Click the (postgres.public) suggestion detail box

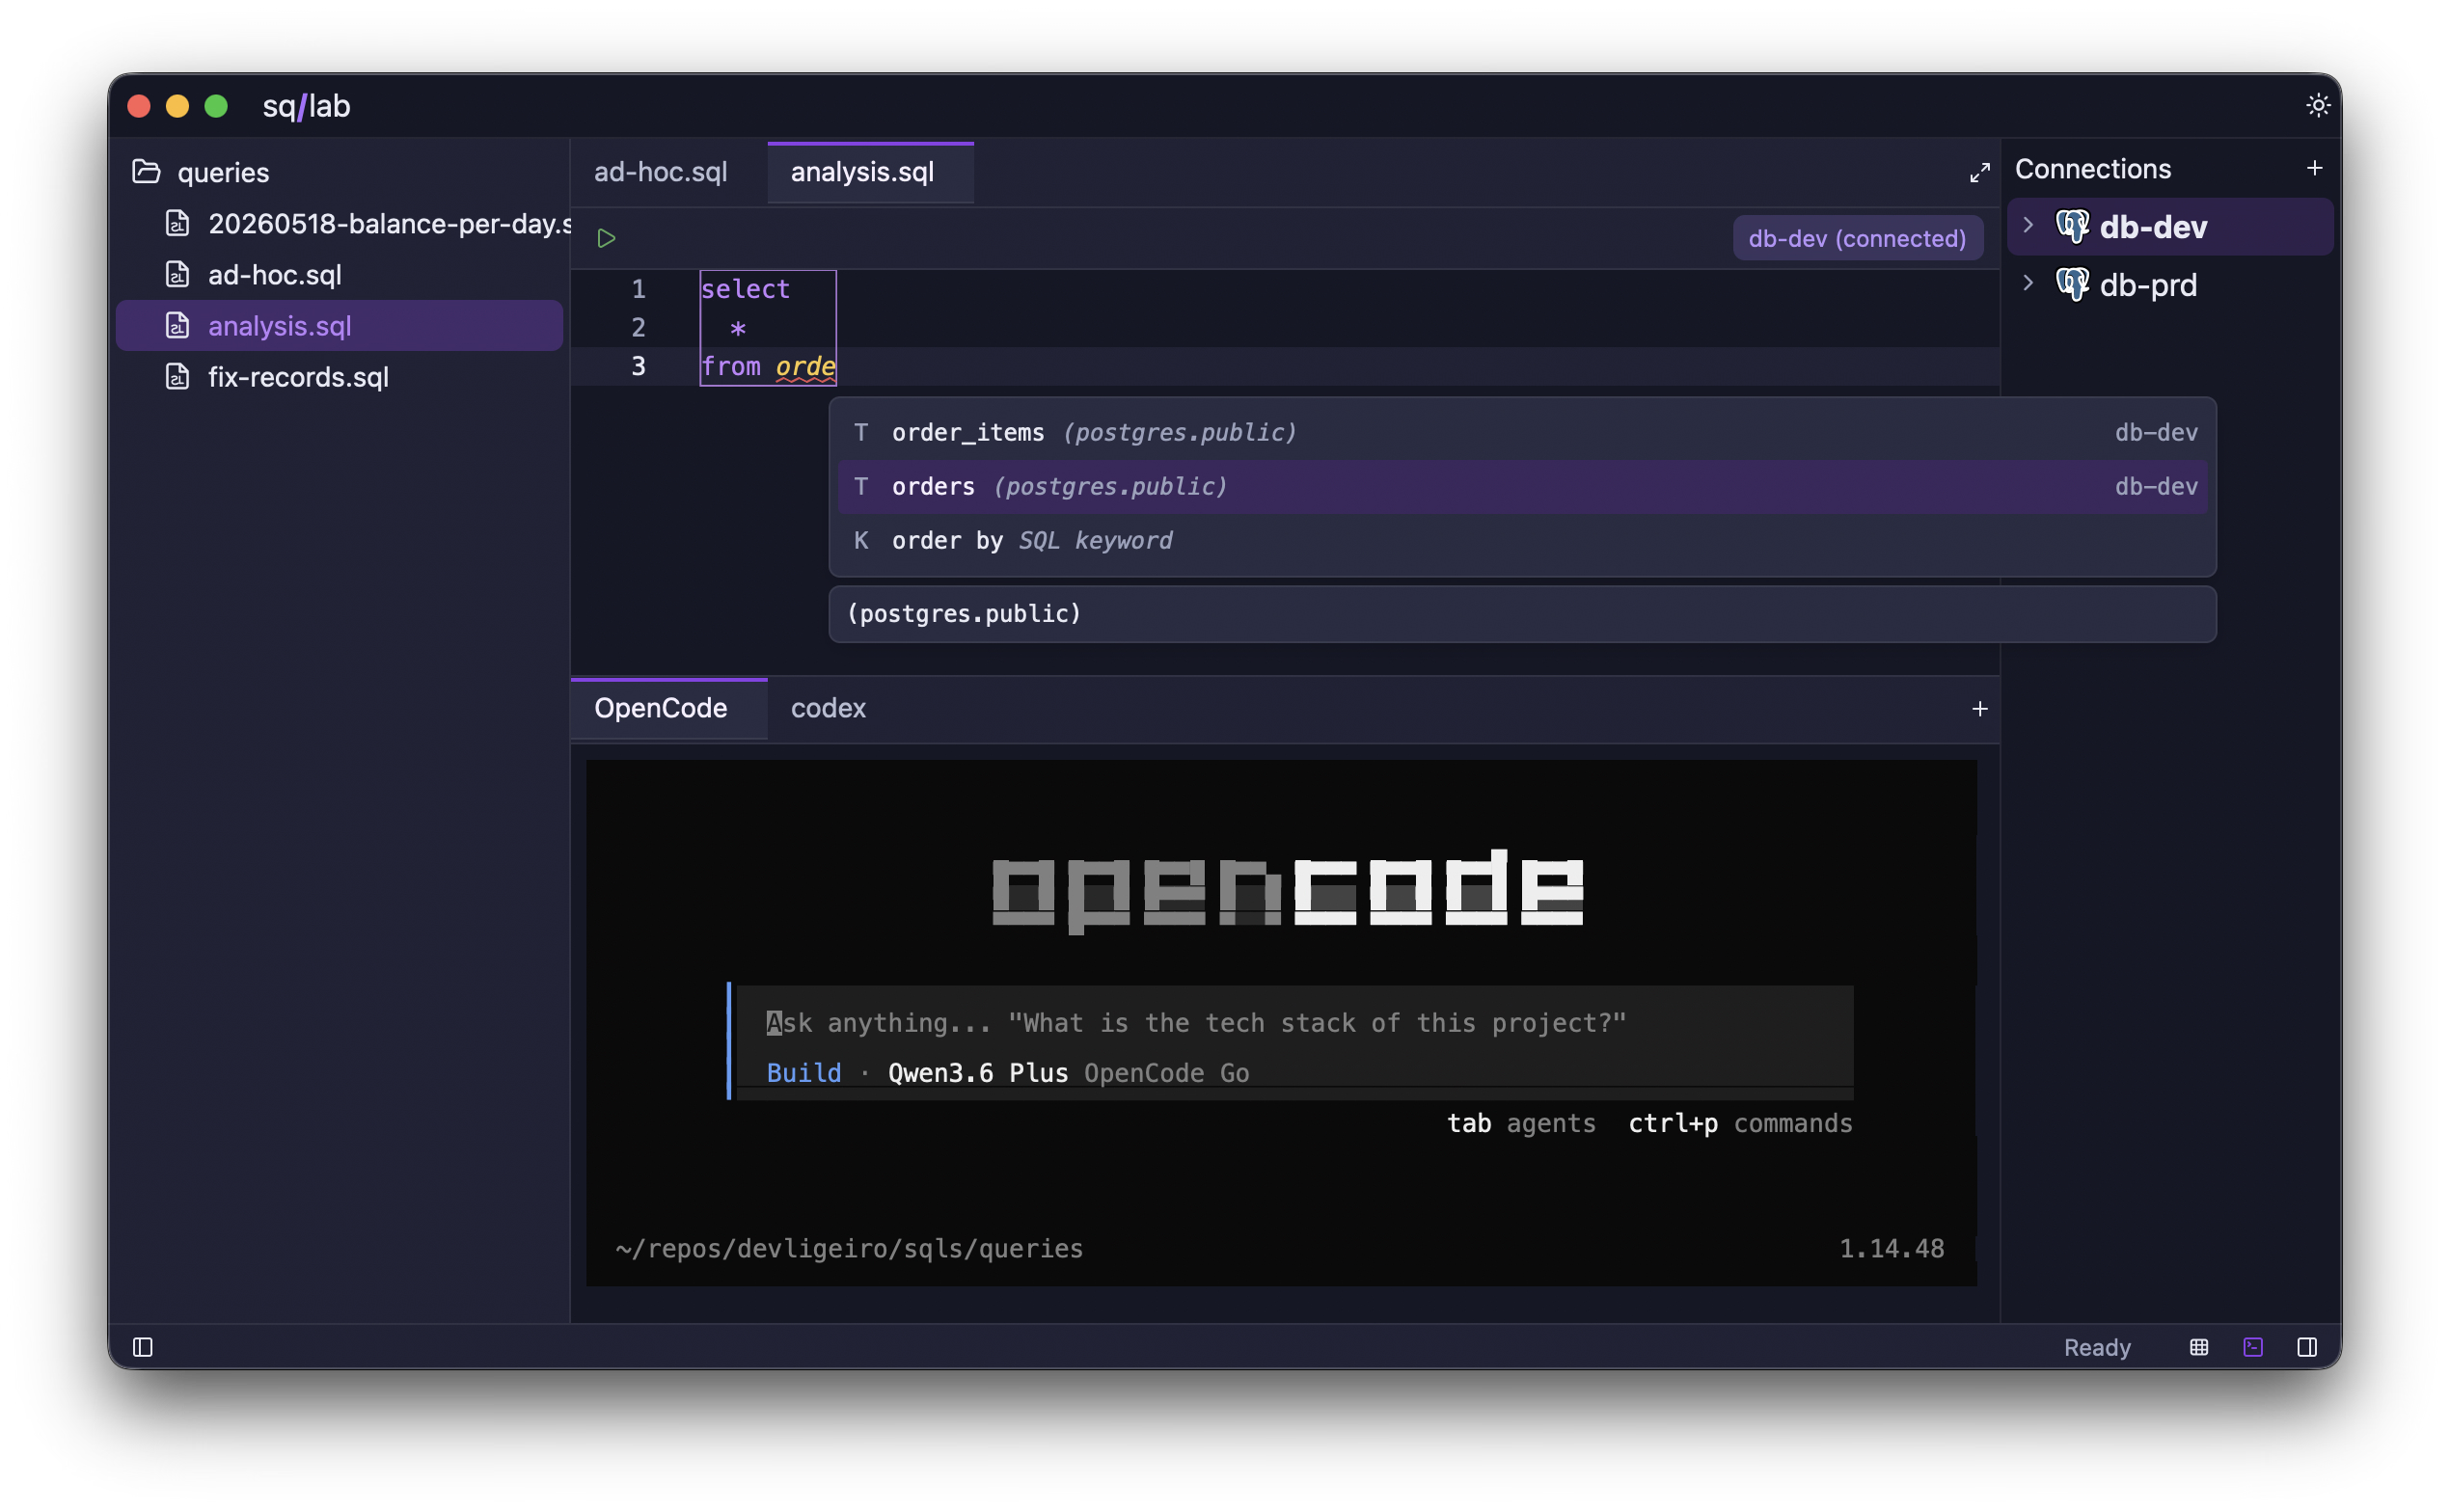coord(1522,613)
